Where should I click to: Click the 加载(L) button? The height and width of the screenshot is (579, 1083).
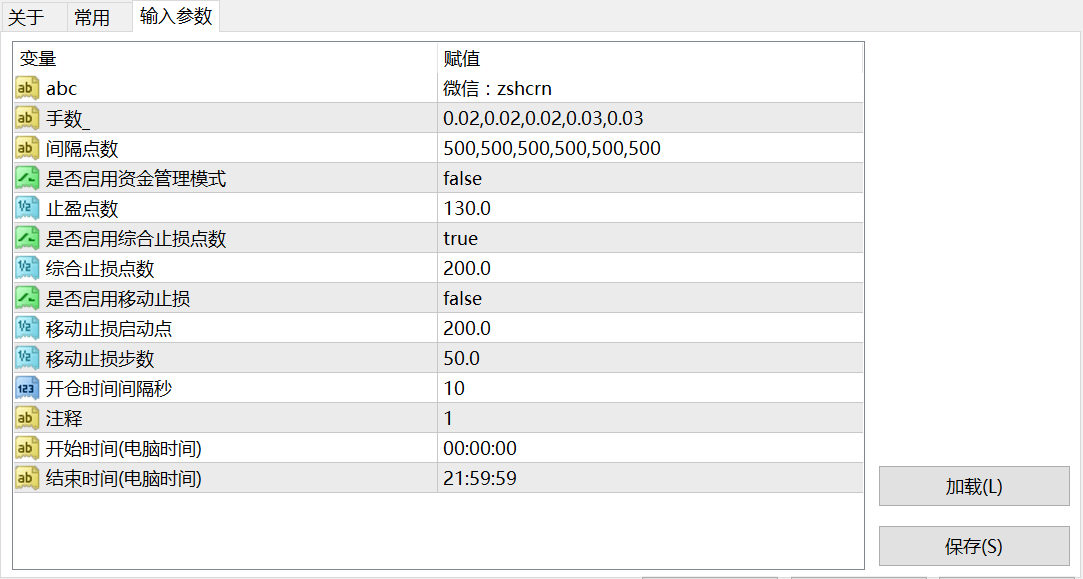974,486
